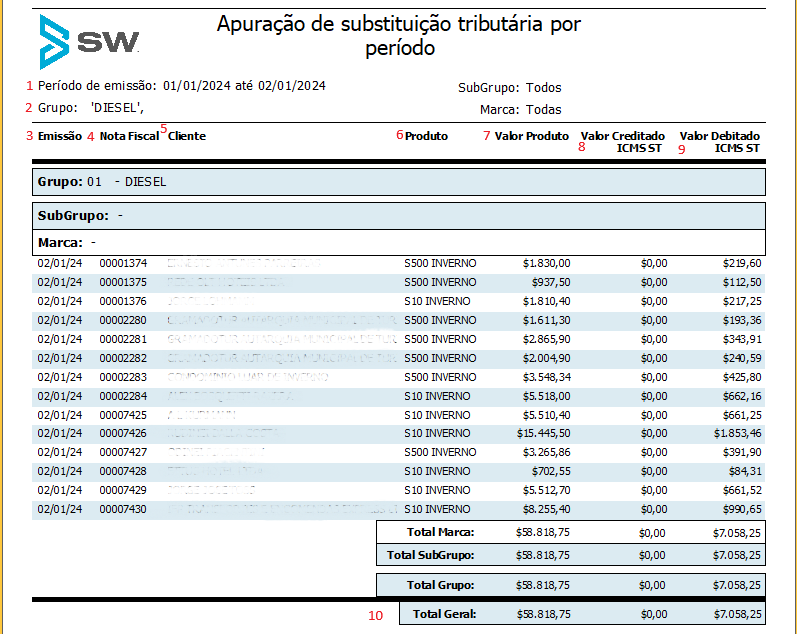
Task: Click product value $2.865,90
Action: [546, 339]
